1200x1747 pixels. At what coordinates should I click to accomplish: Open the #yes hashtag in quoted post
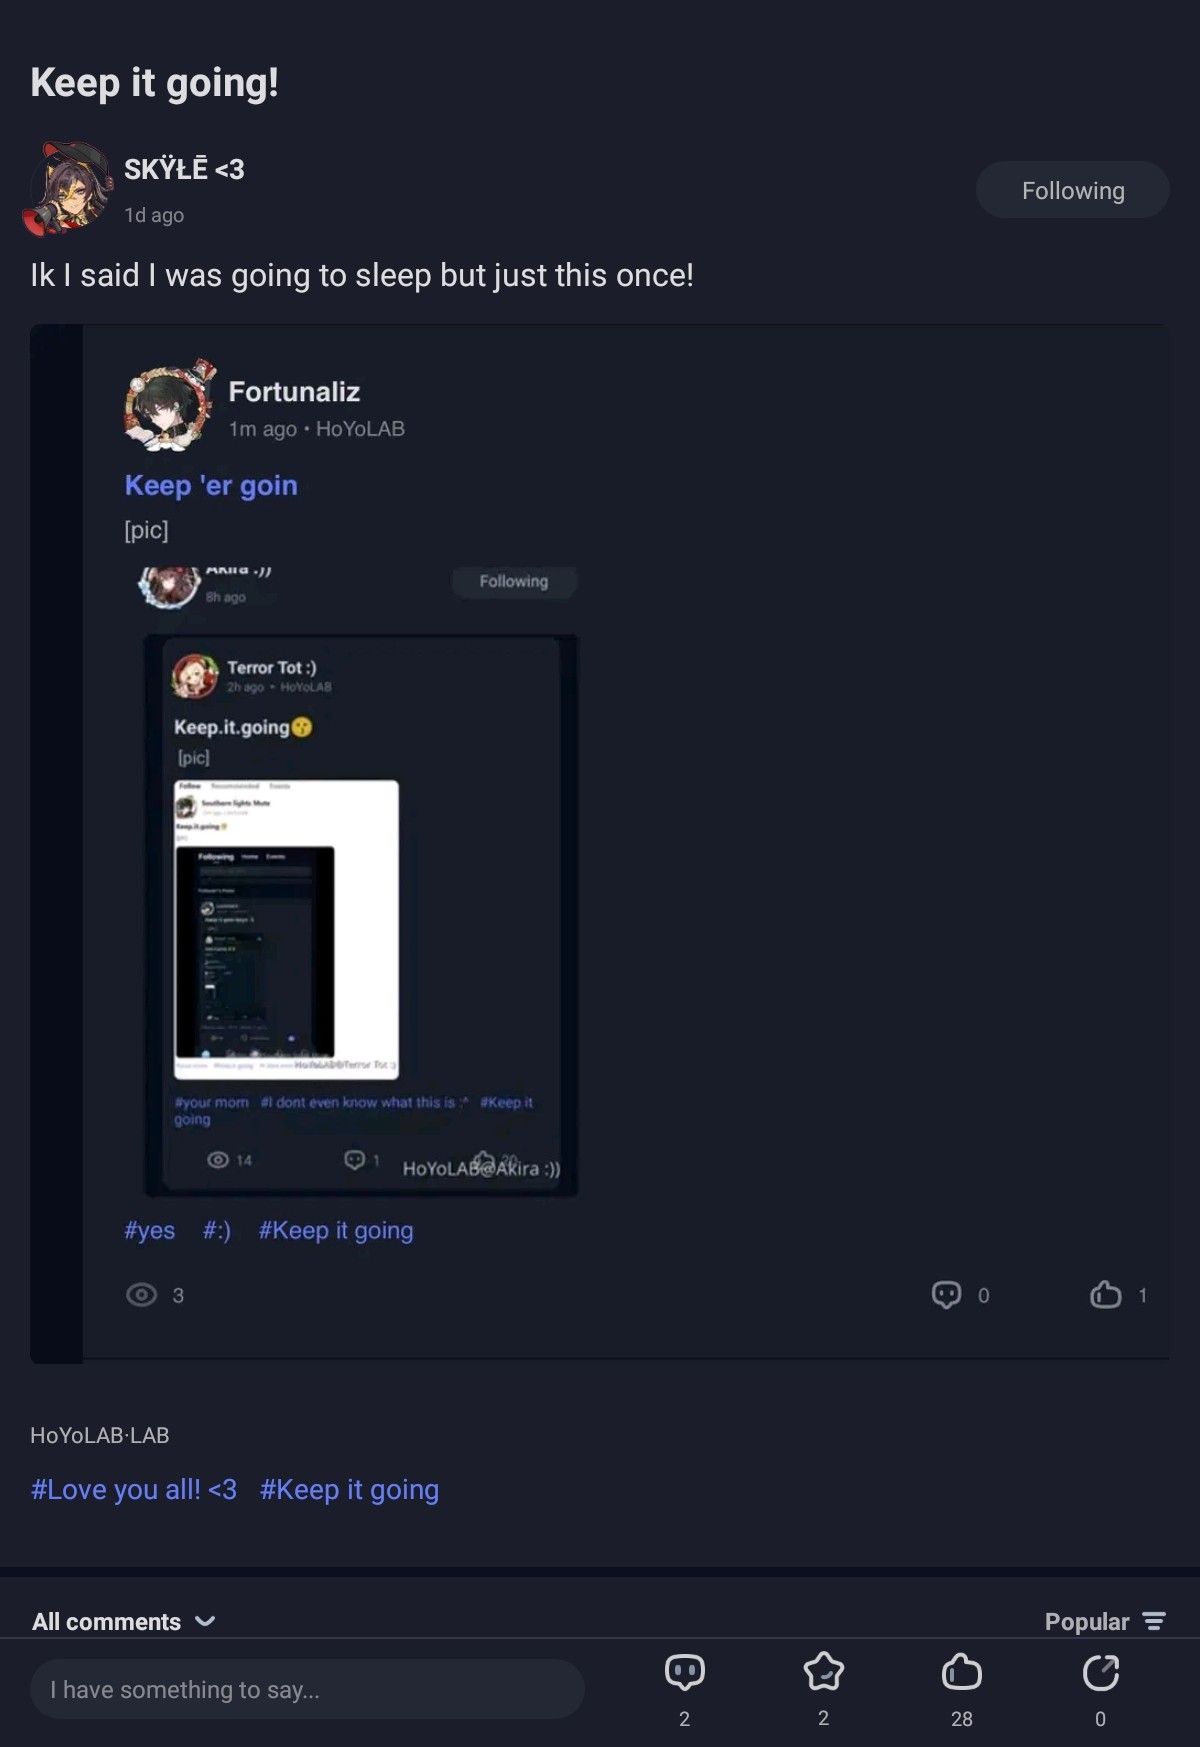point(149,1230)
